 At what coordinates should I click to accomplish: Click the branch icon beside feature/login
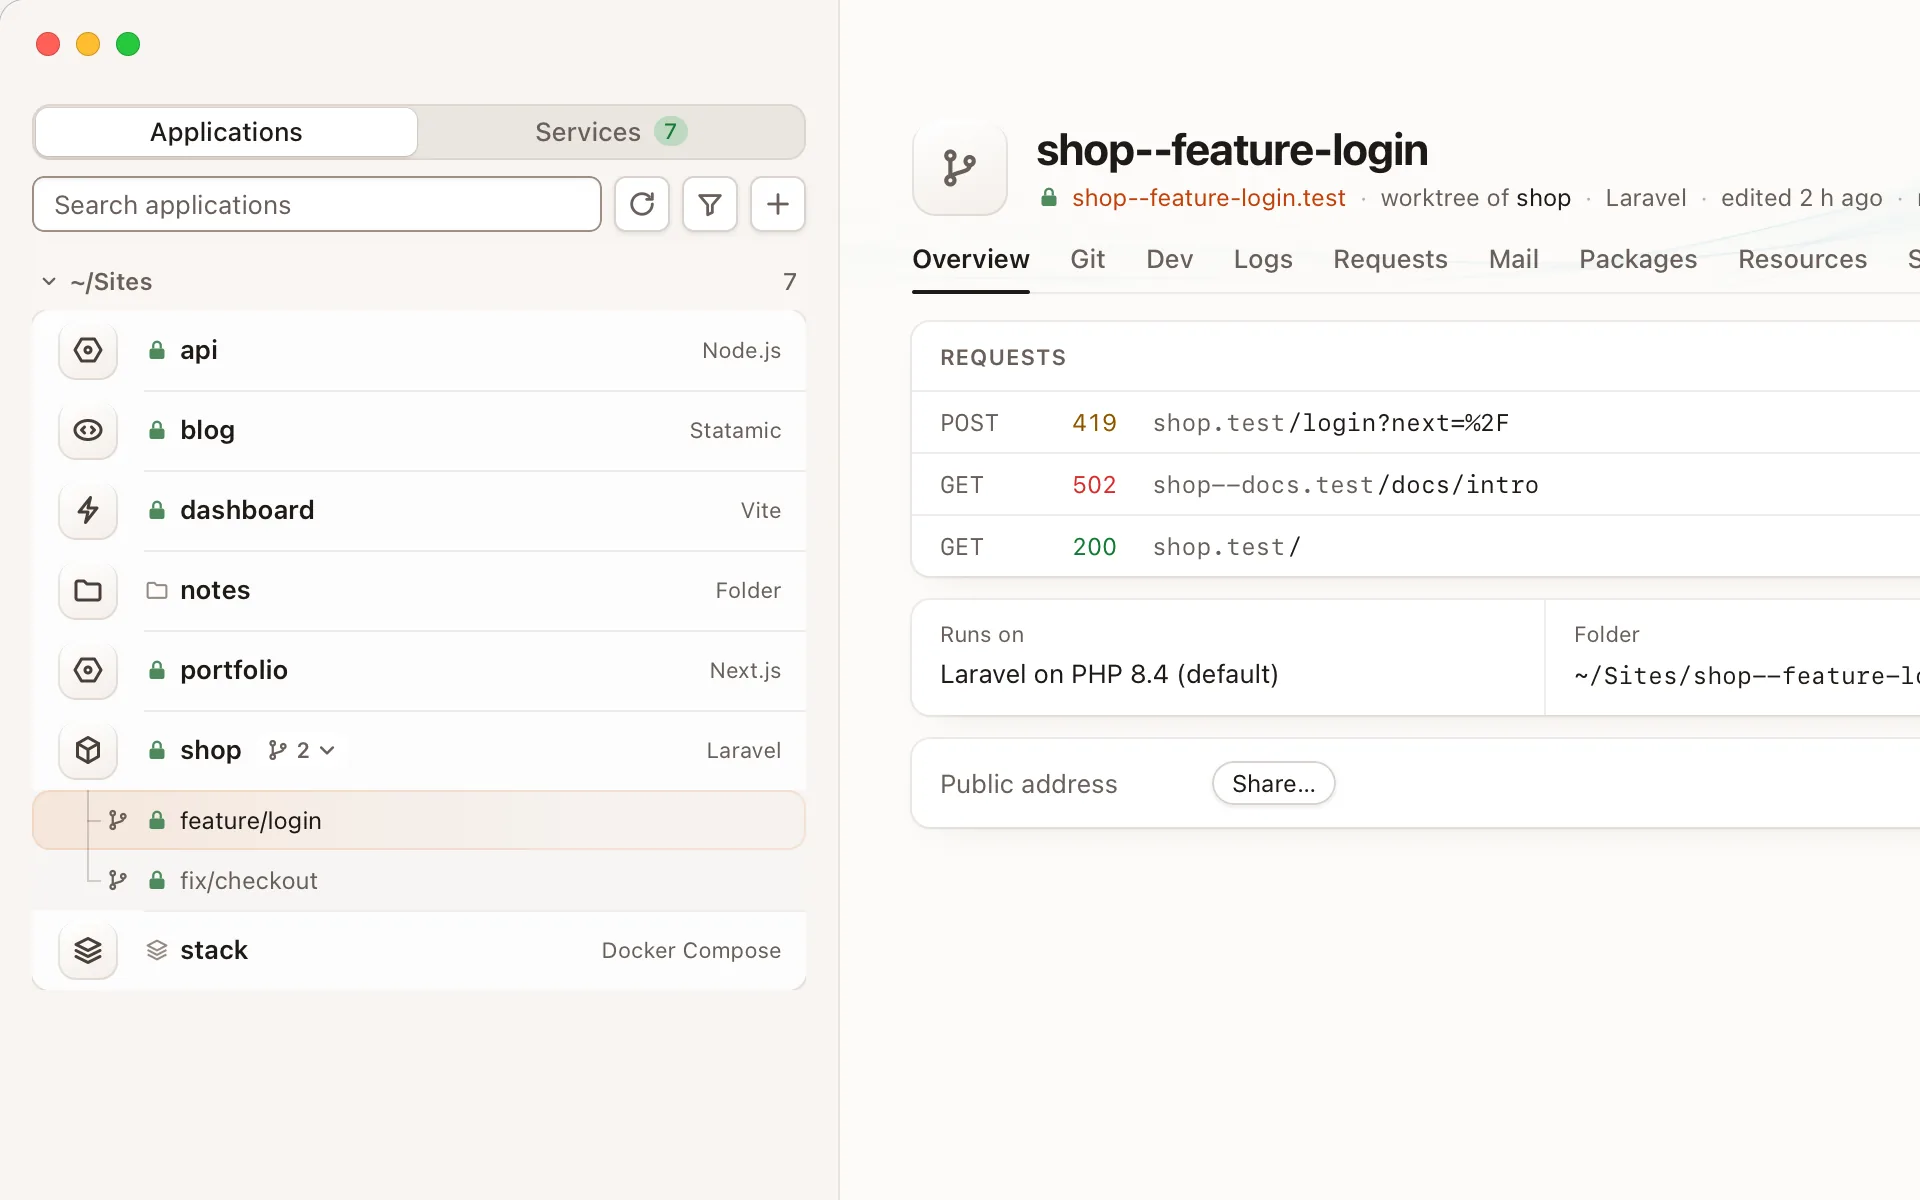point(118,820)
